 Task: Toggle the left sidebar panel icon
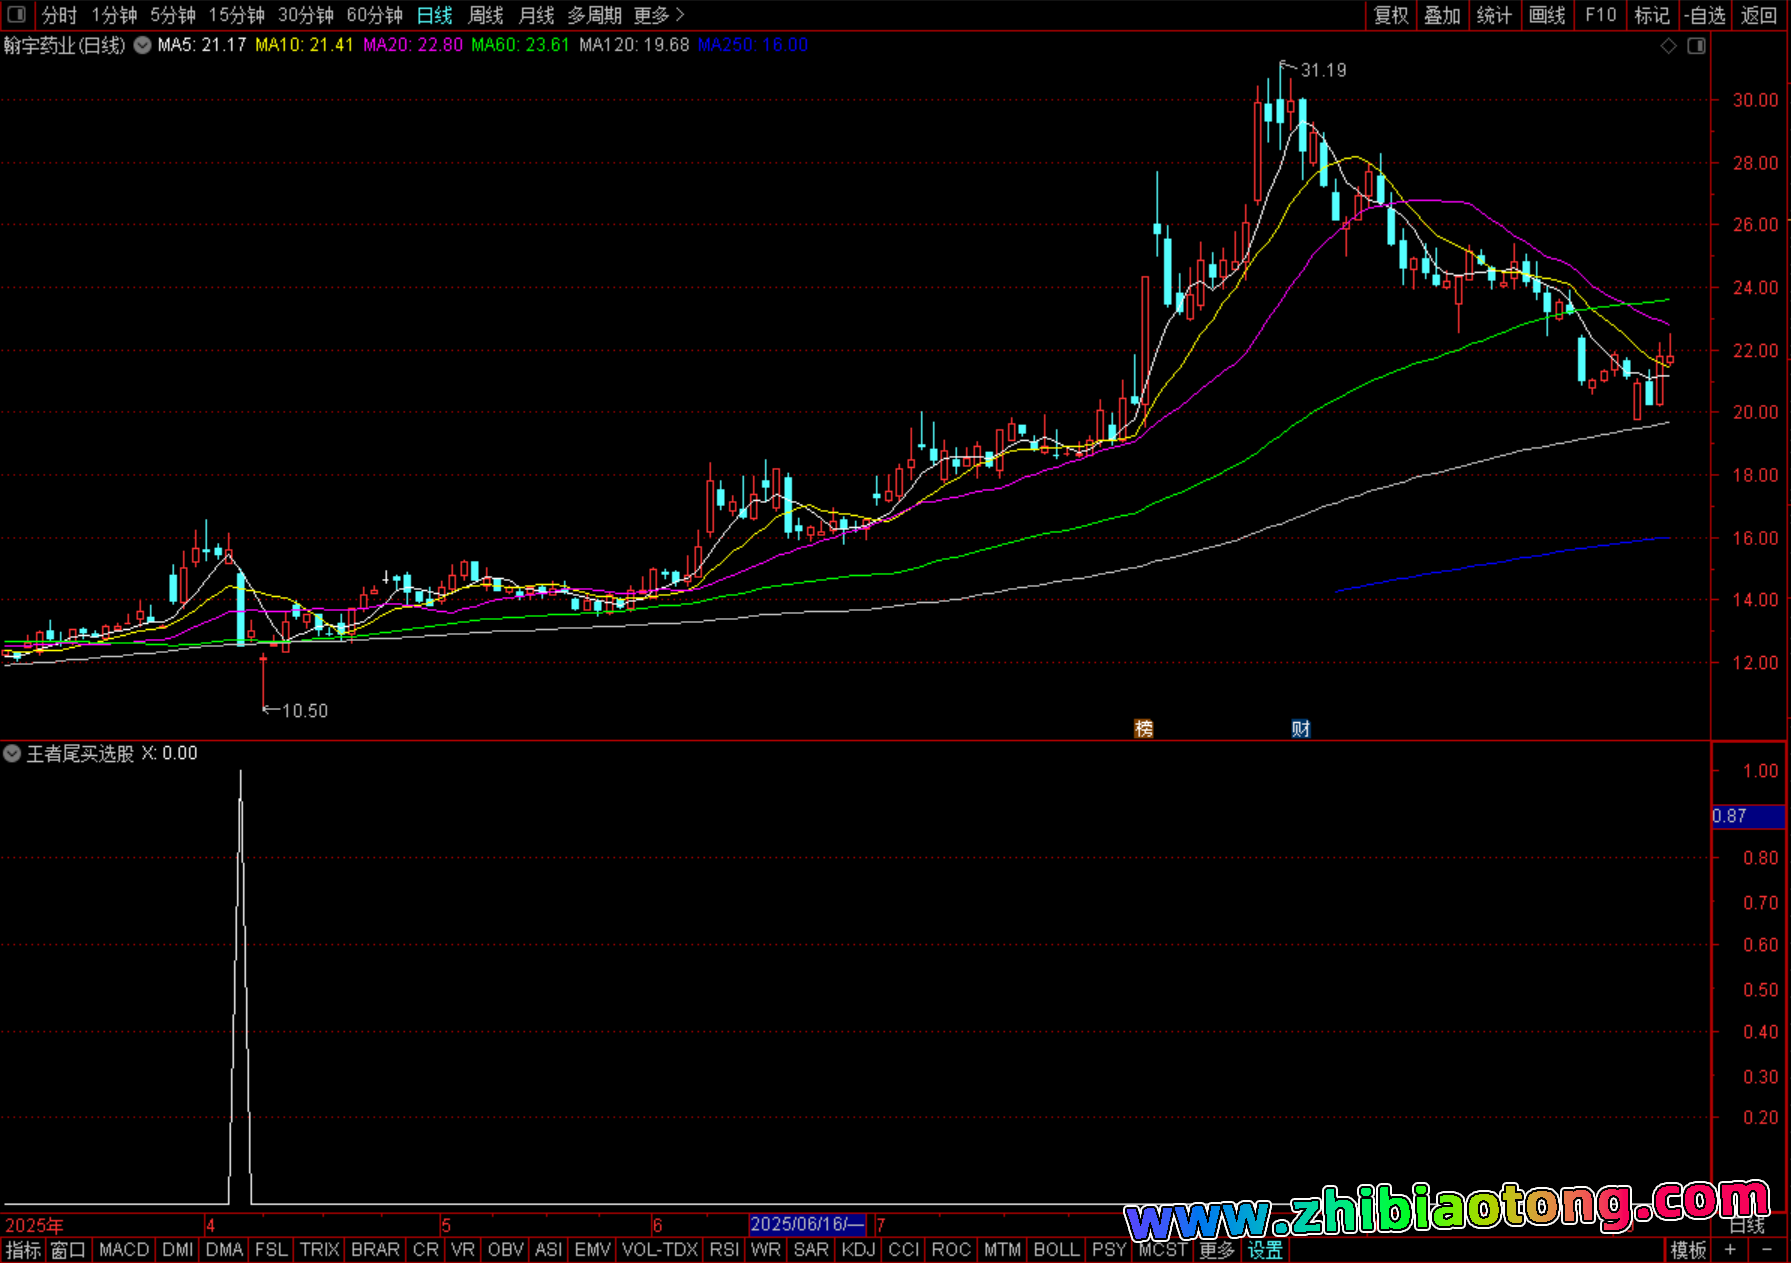(16, 14)
